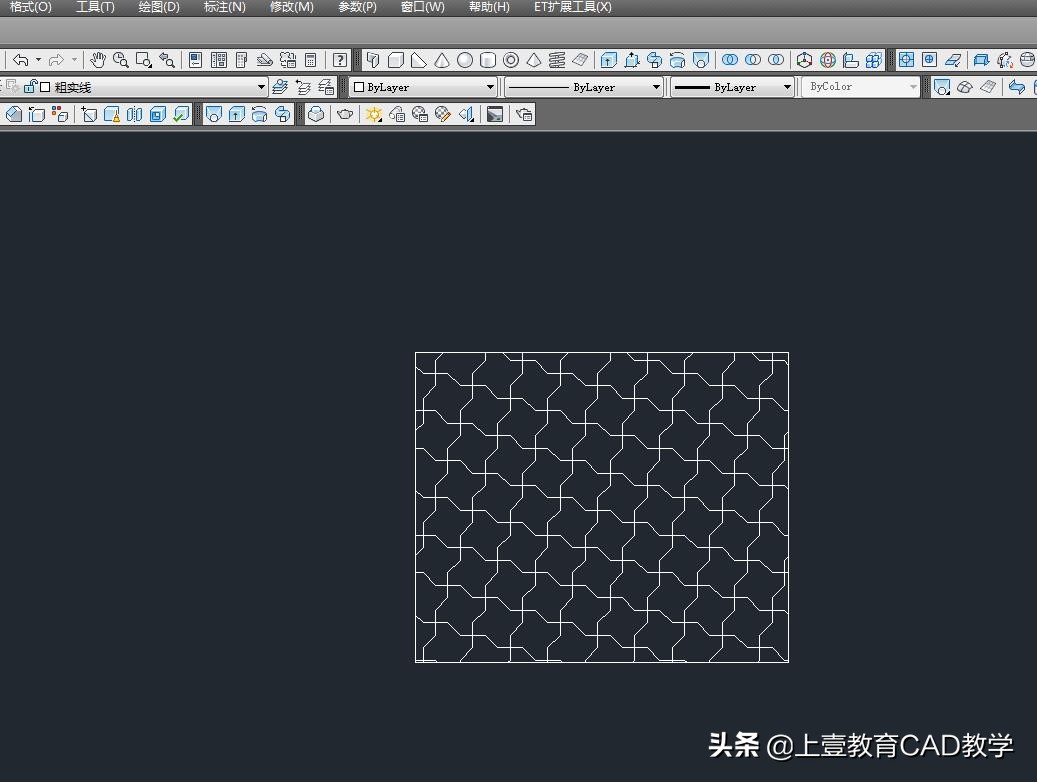Select the Box solid tool
Viewport: 1037px width, 782px height.
click(395, 60)
